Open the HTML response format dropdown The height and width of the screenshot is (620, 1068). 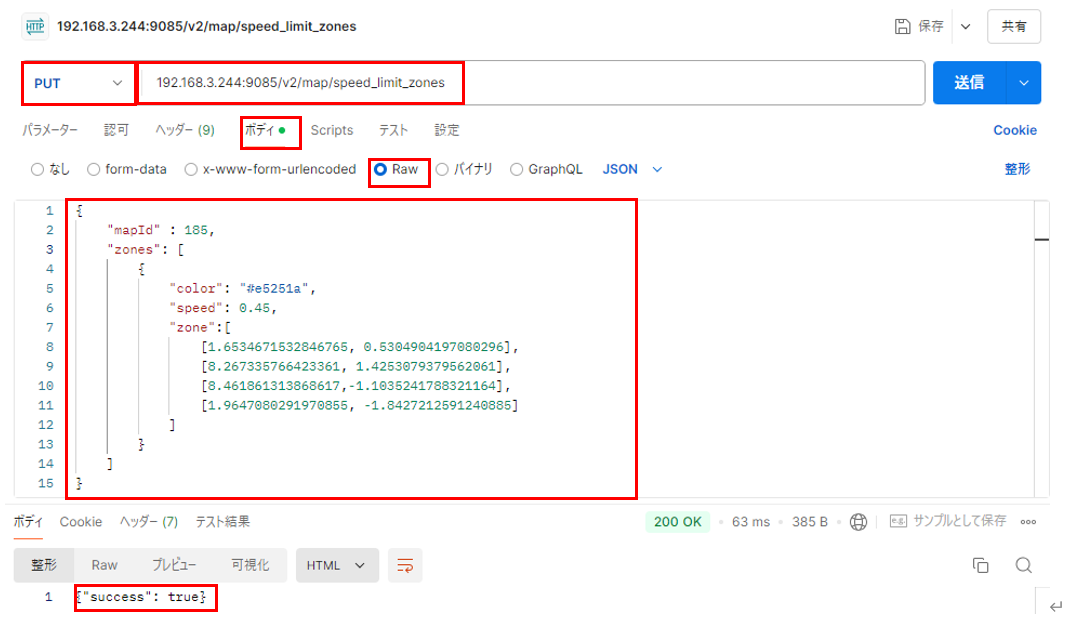(337, 565)
